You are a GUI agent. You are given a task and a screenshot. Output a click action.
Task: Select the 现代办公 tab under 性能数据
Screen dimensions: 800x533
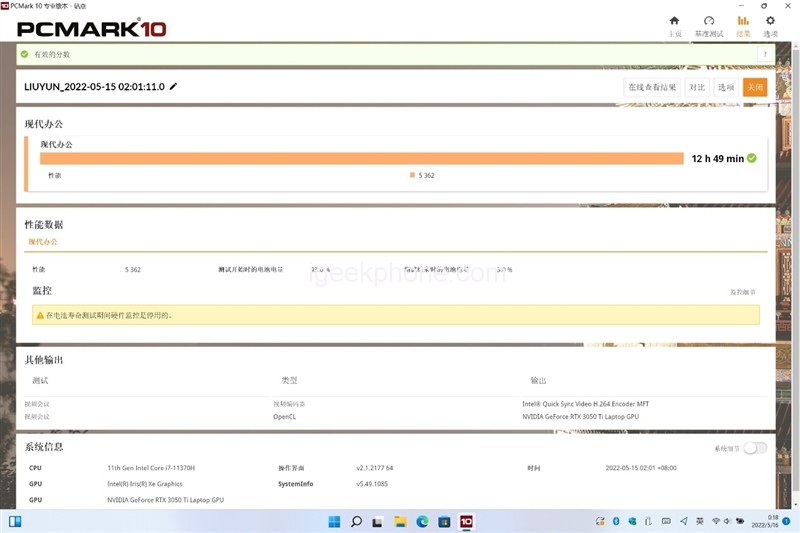click(42, 242)
